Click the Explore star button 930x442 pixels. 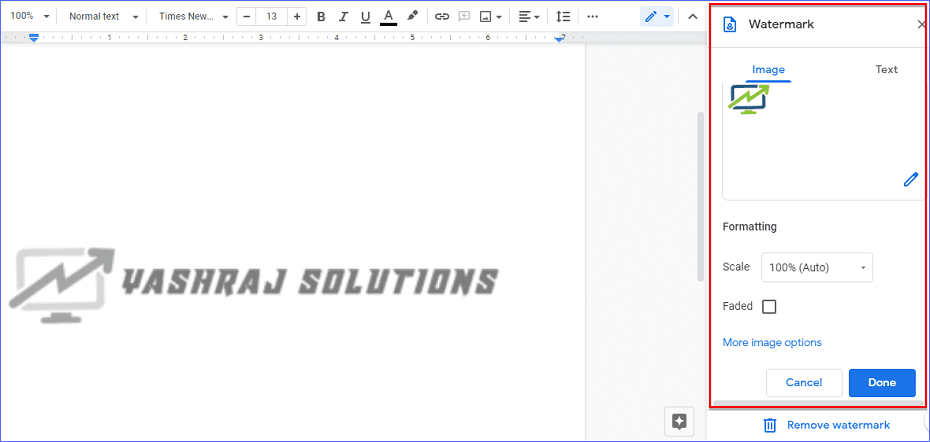tap(679, 422)
